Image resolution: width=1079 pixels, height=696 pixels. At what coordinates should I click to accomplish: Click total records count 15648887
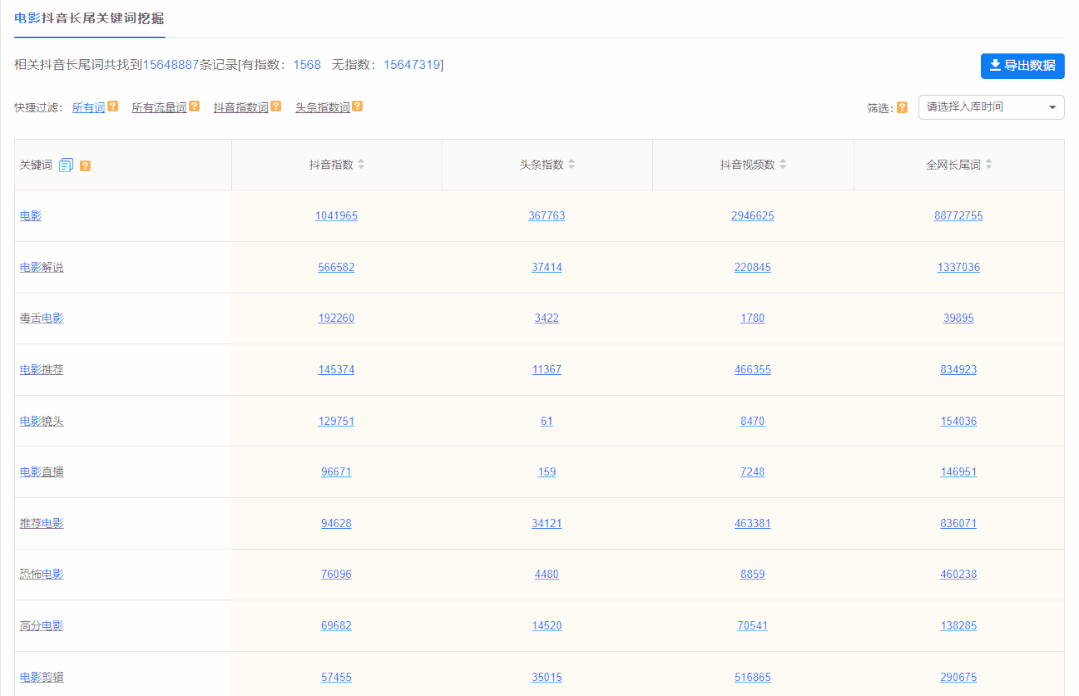point(171,65)
